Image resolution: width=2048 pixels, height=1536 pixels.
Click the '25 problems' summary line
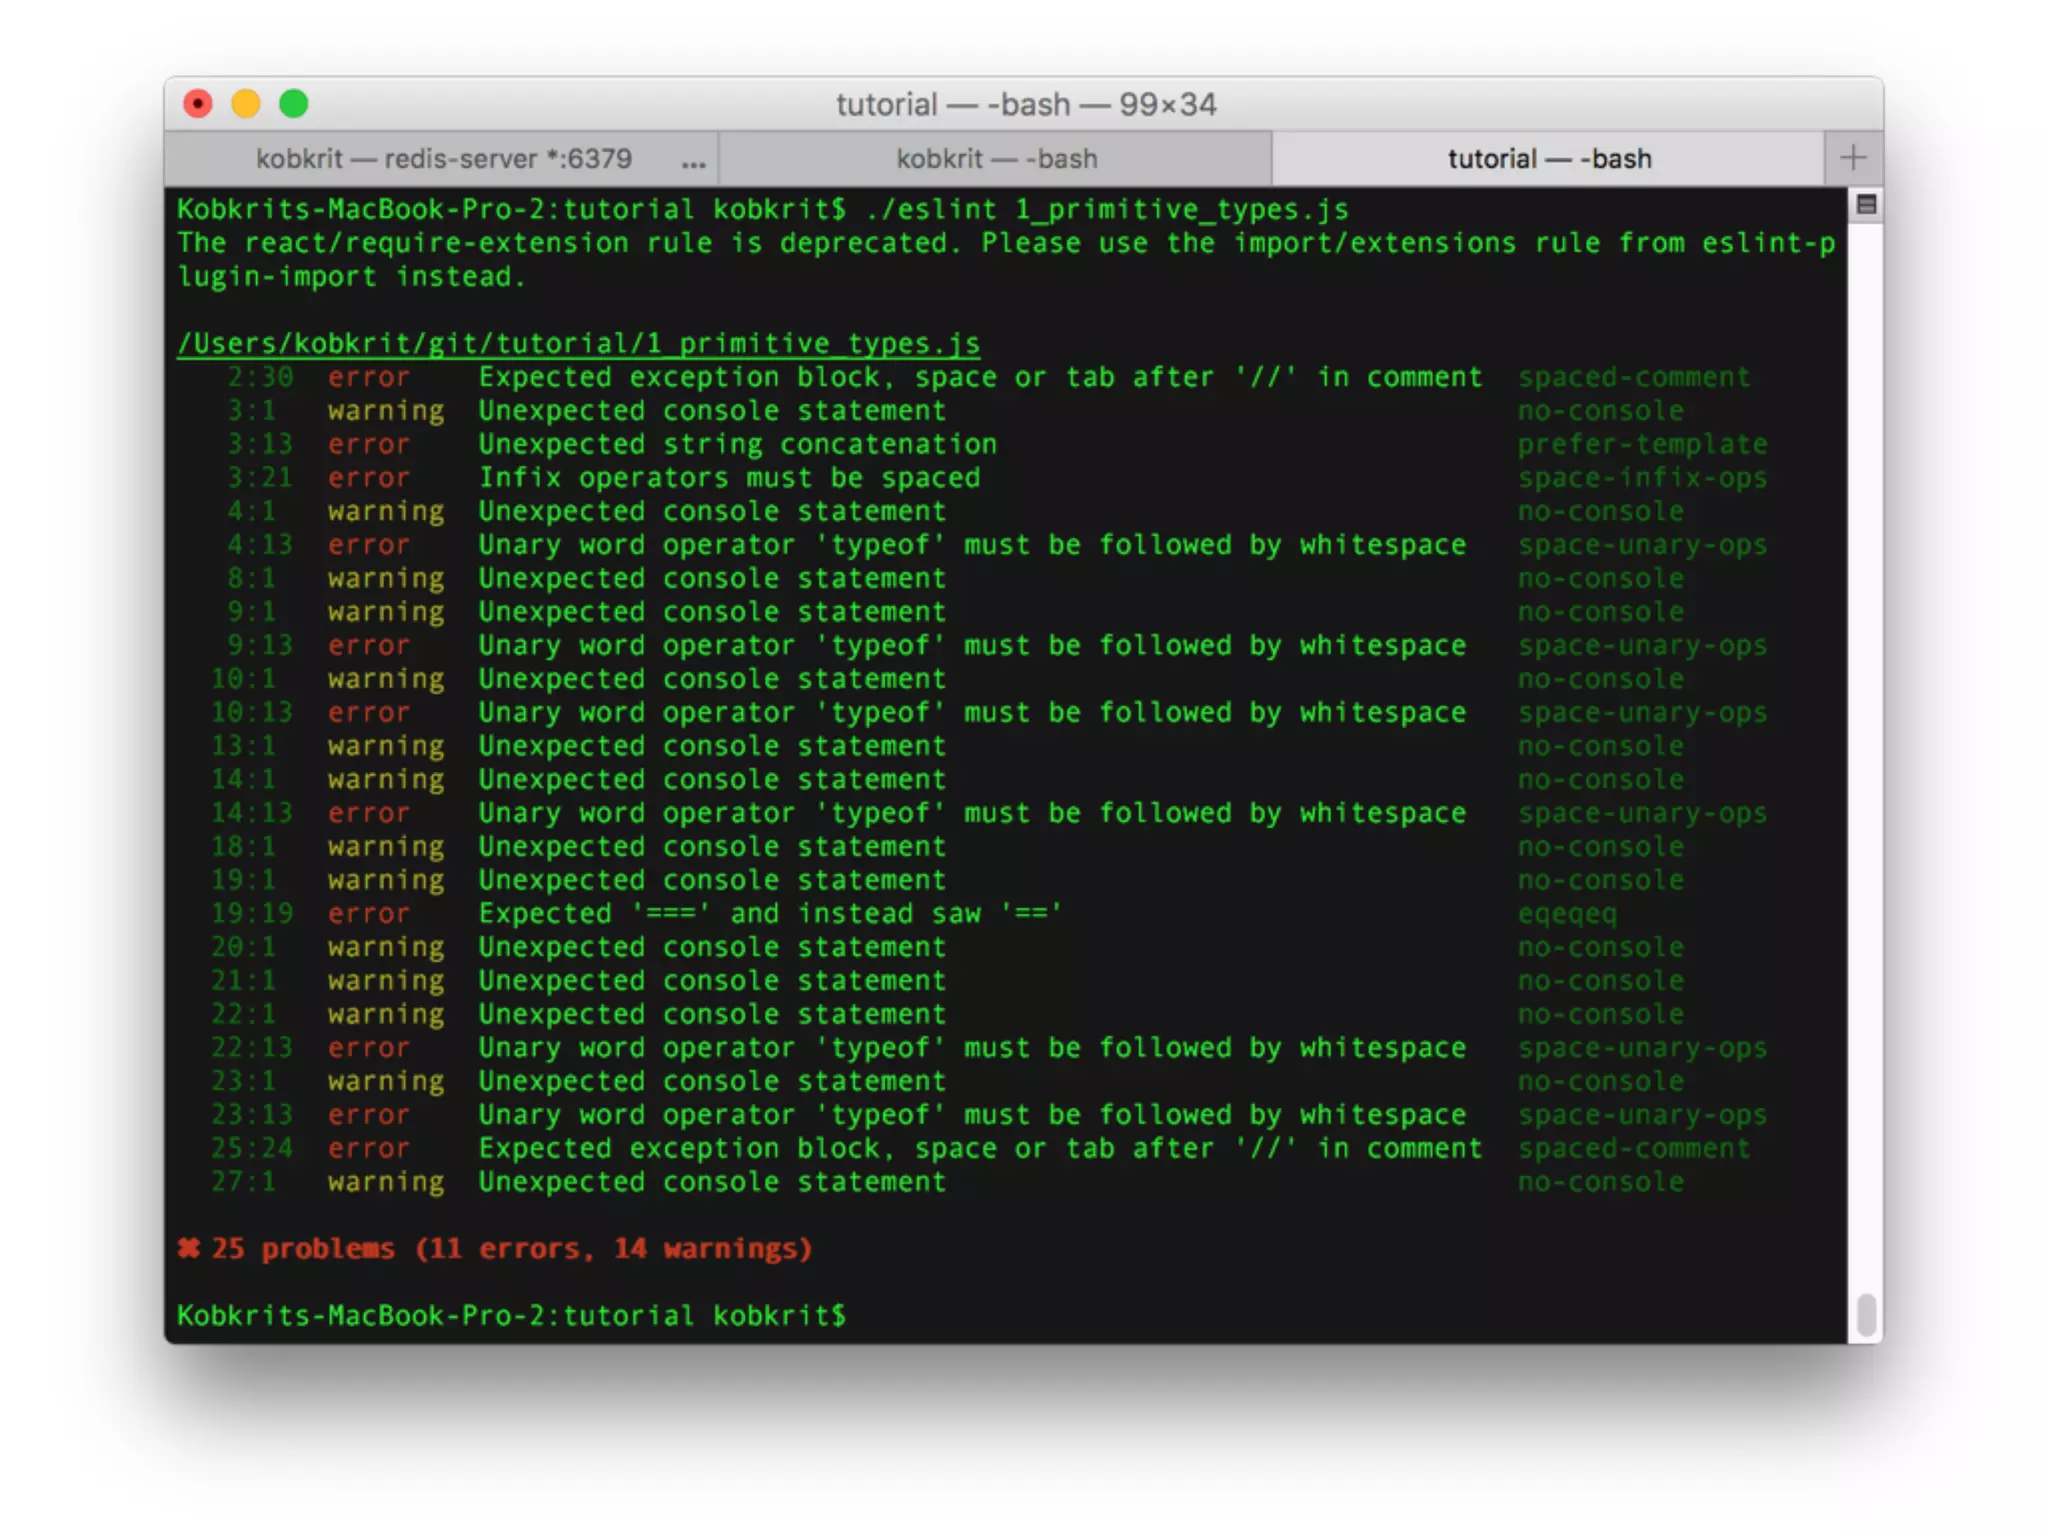pyautogui.click(x=495, y=1249)
